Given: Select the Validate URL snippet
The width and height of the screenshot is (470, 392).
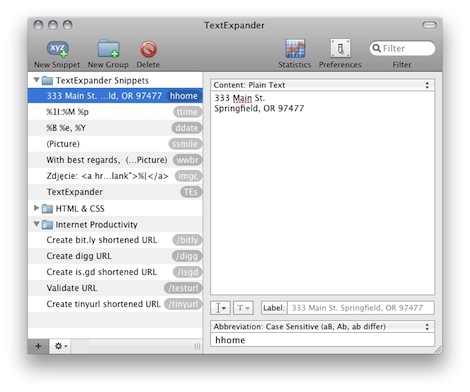Looking at the screenshot, I should click(115, 288).
